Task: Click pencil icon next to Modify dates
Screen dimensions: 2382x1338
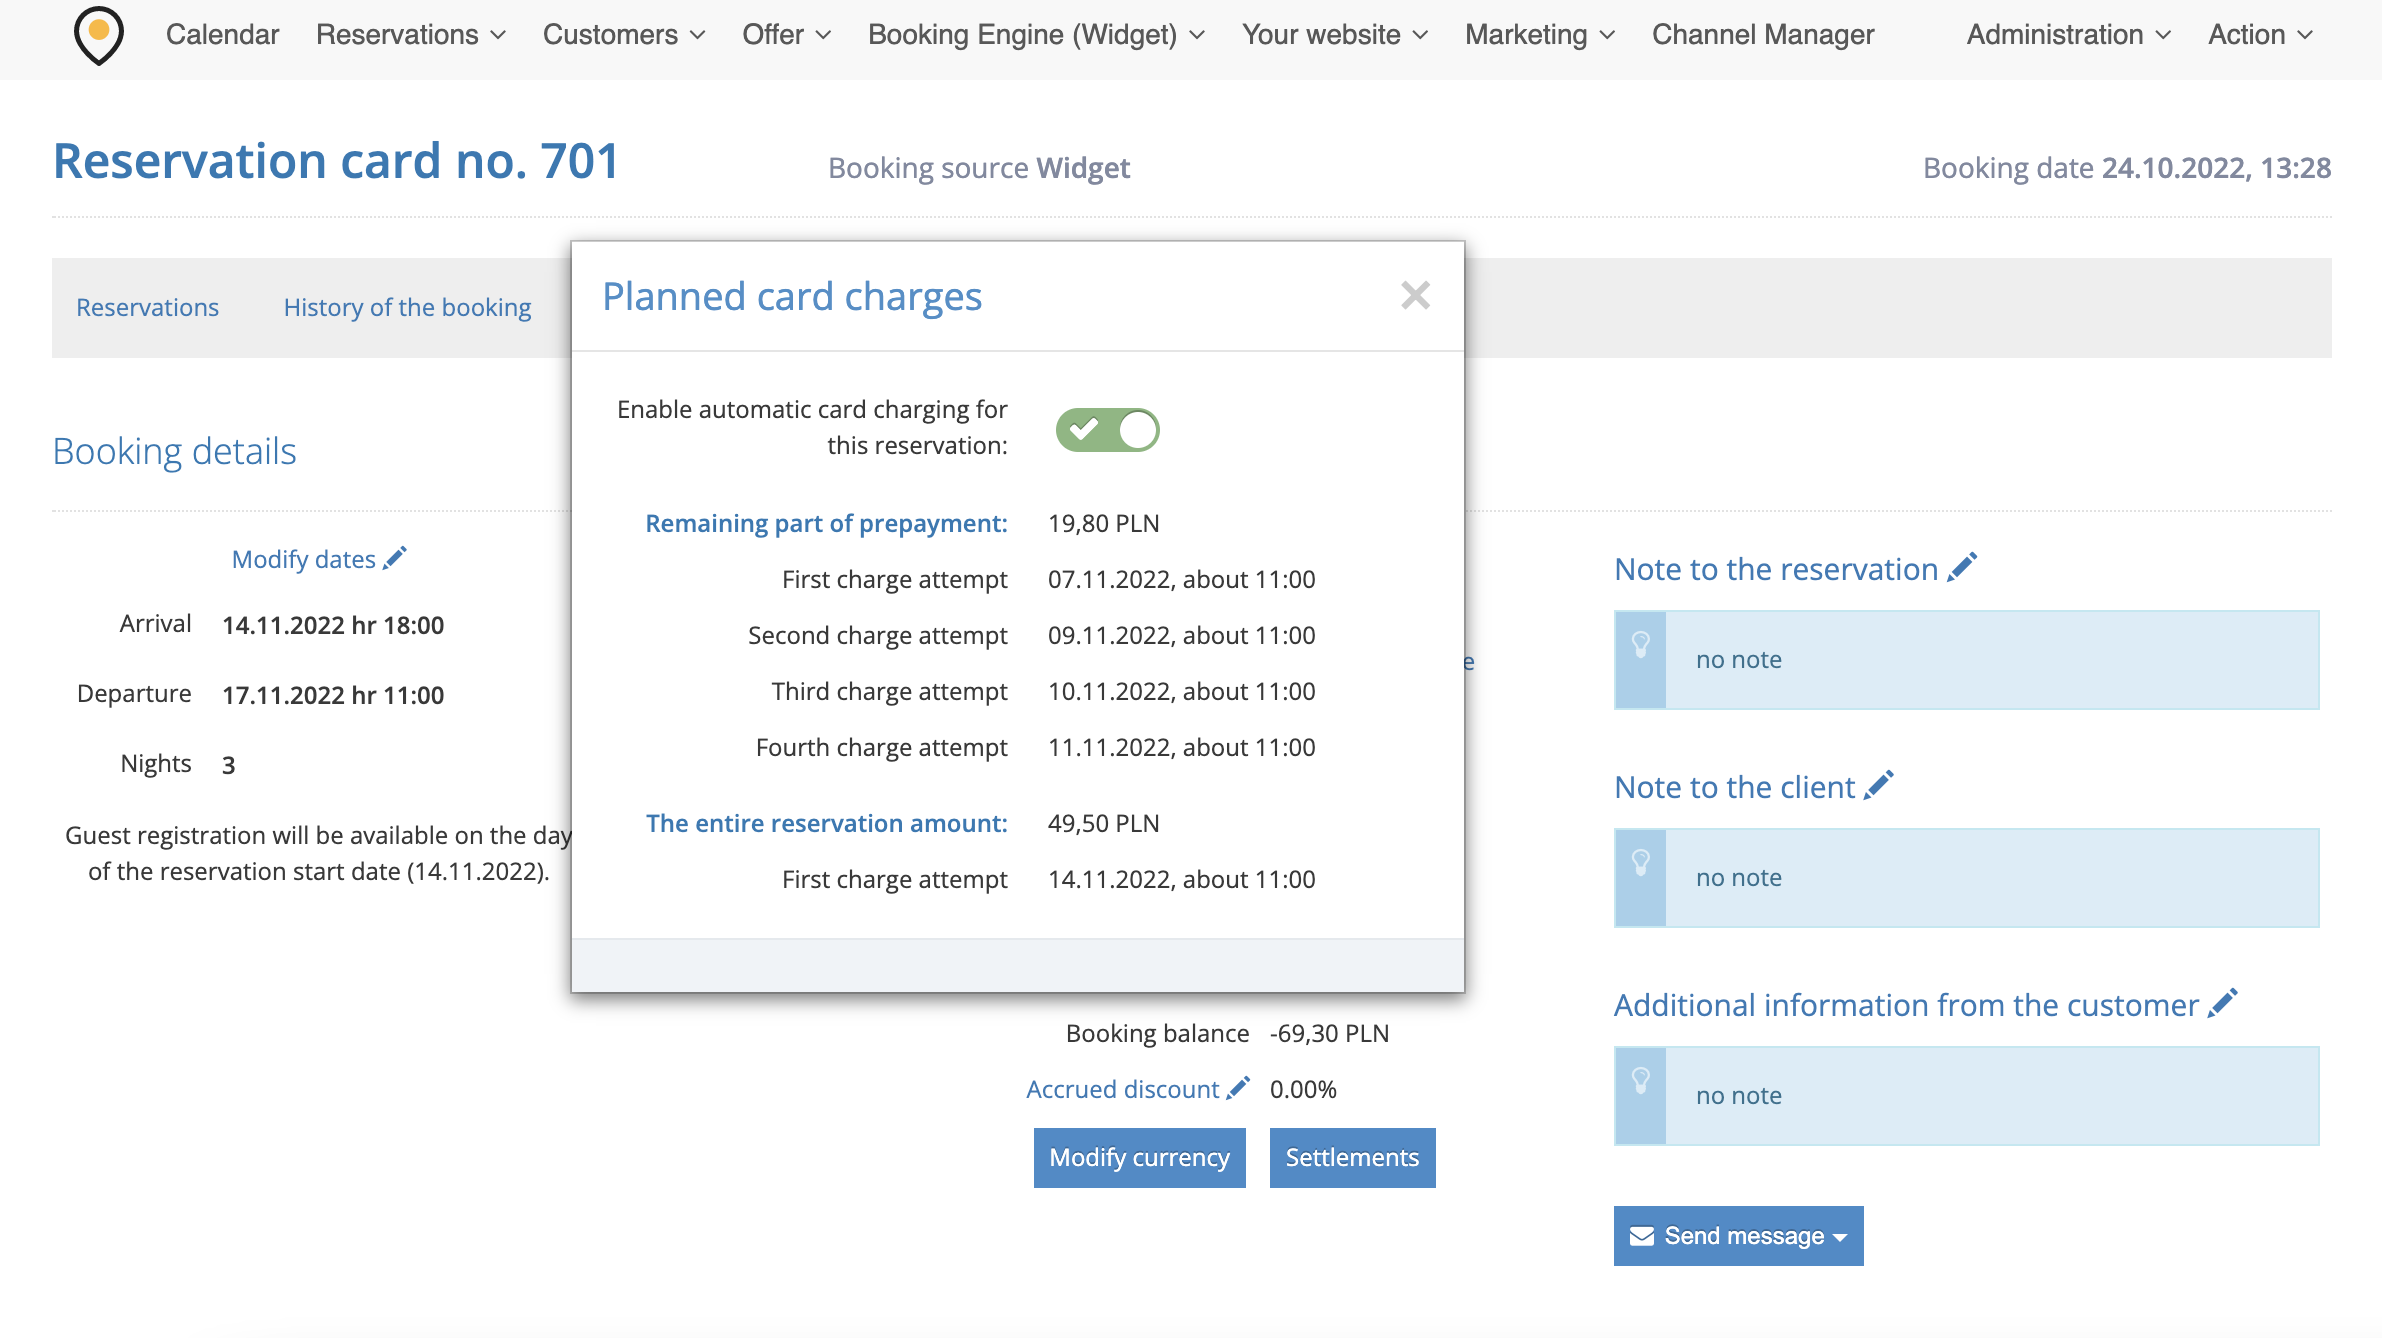Action: point(395,558)
